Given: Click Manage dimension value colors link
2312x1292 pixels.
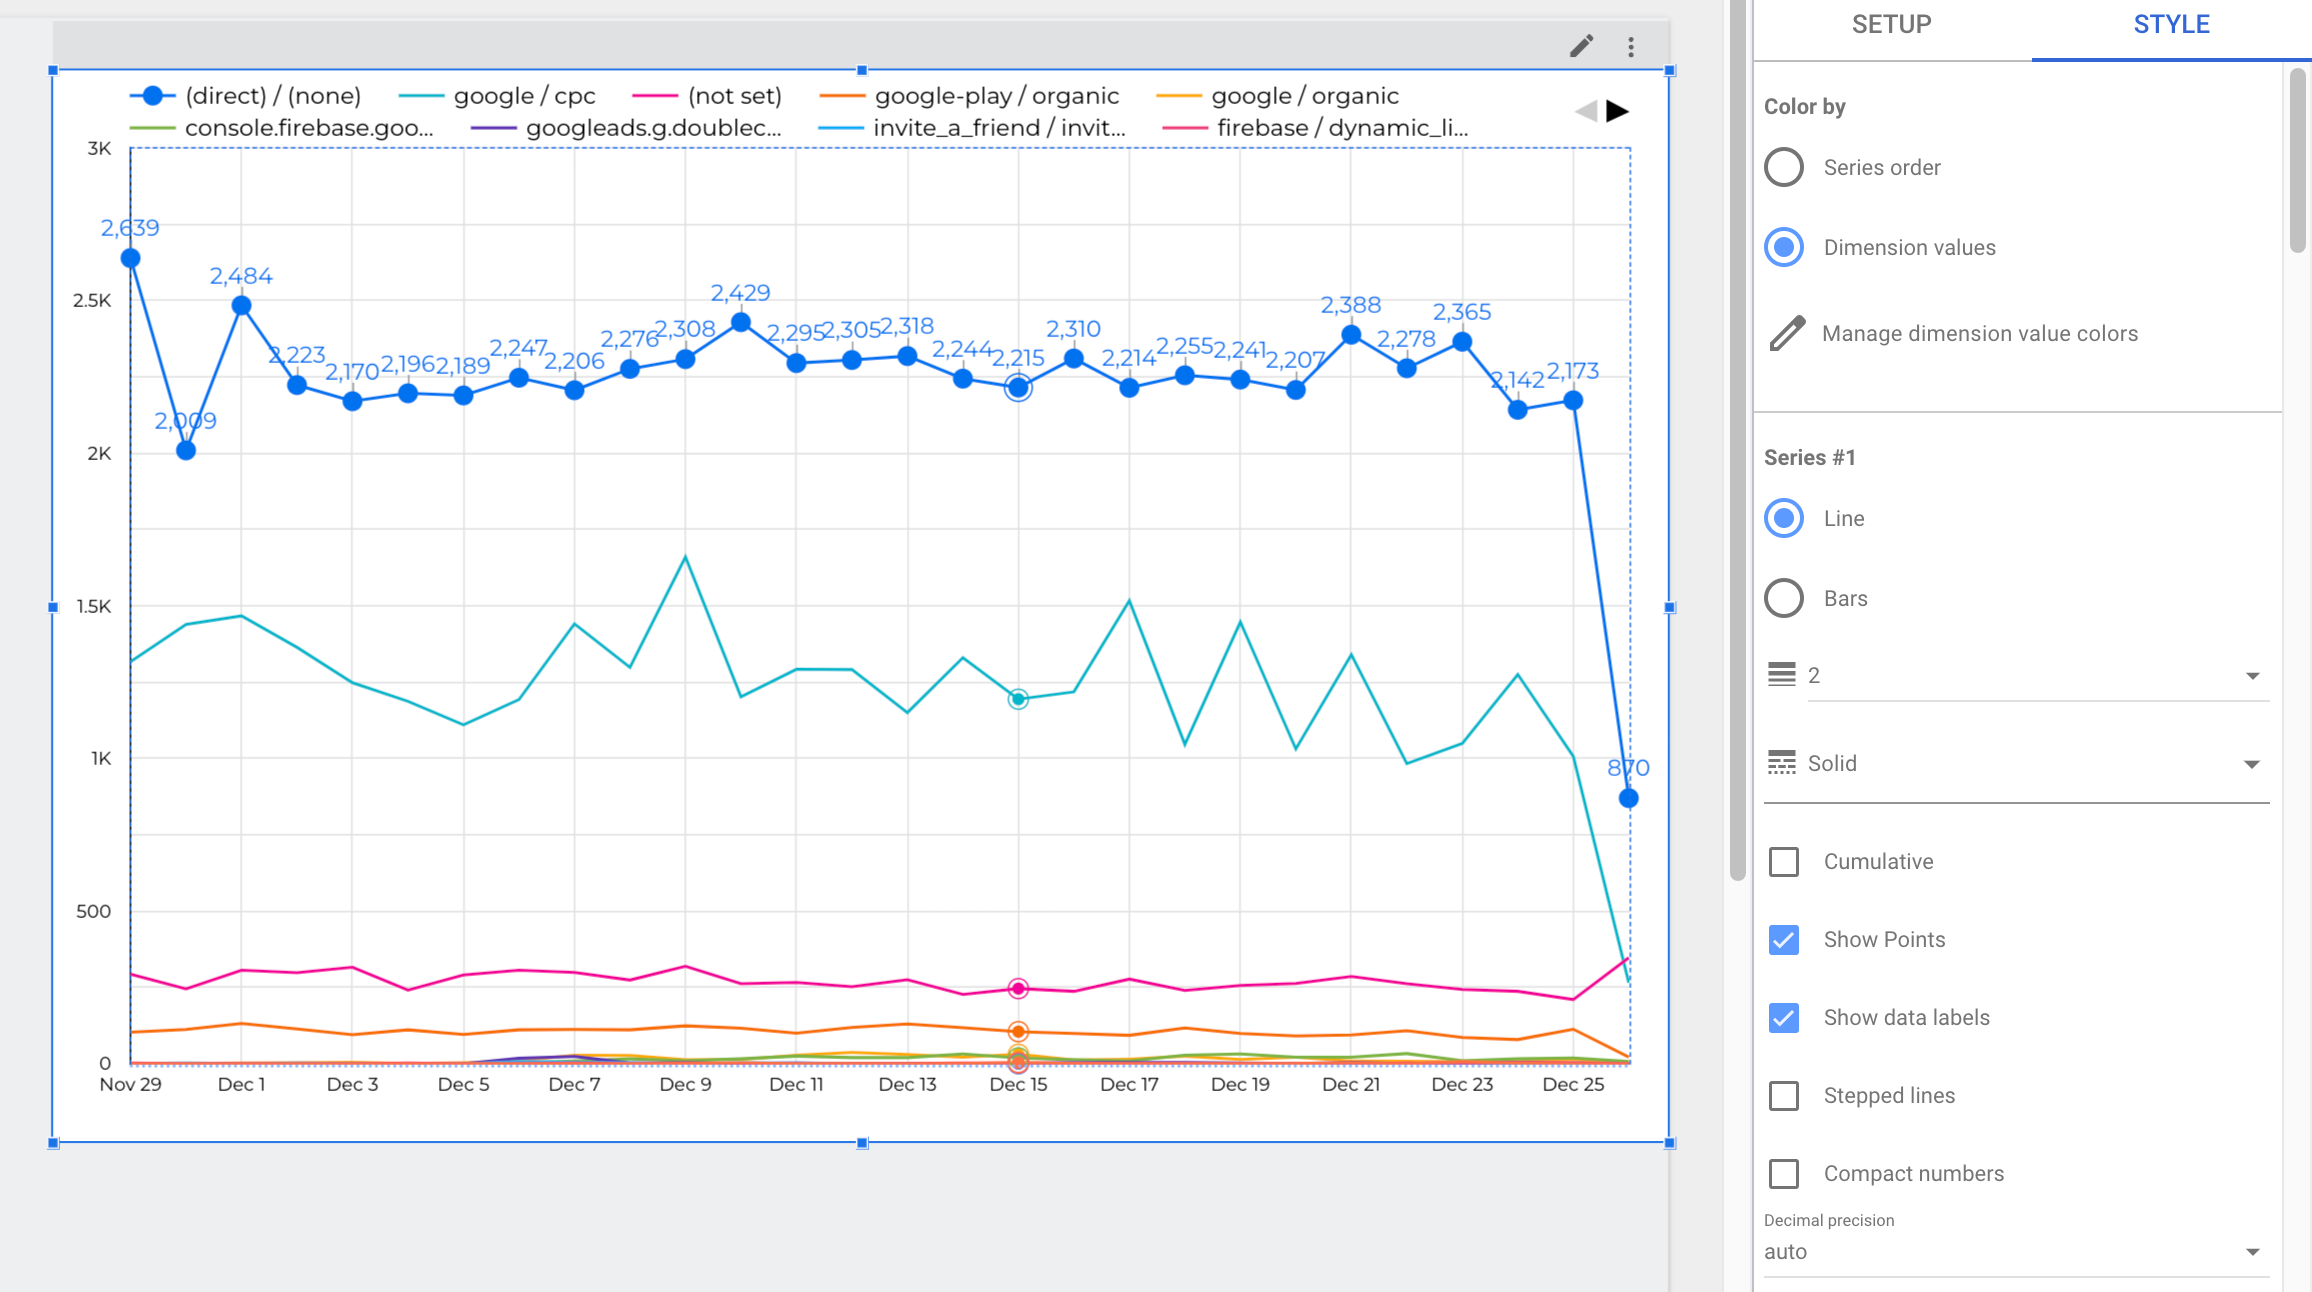Looking at the screenshot, I should pos(1979,333).
